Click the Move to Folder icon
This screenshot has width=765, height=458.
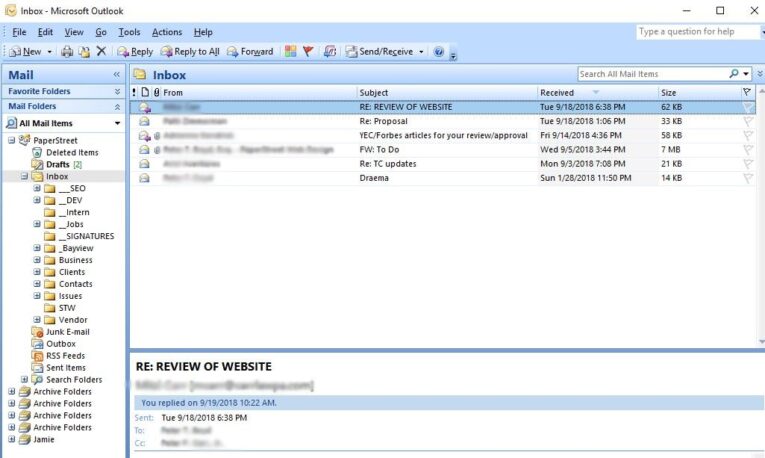[x=84, y=51]
